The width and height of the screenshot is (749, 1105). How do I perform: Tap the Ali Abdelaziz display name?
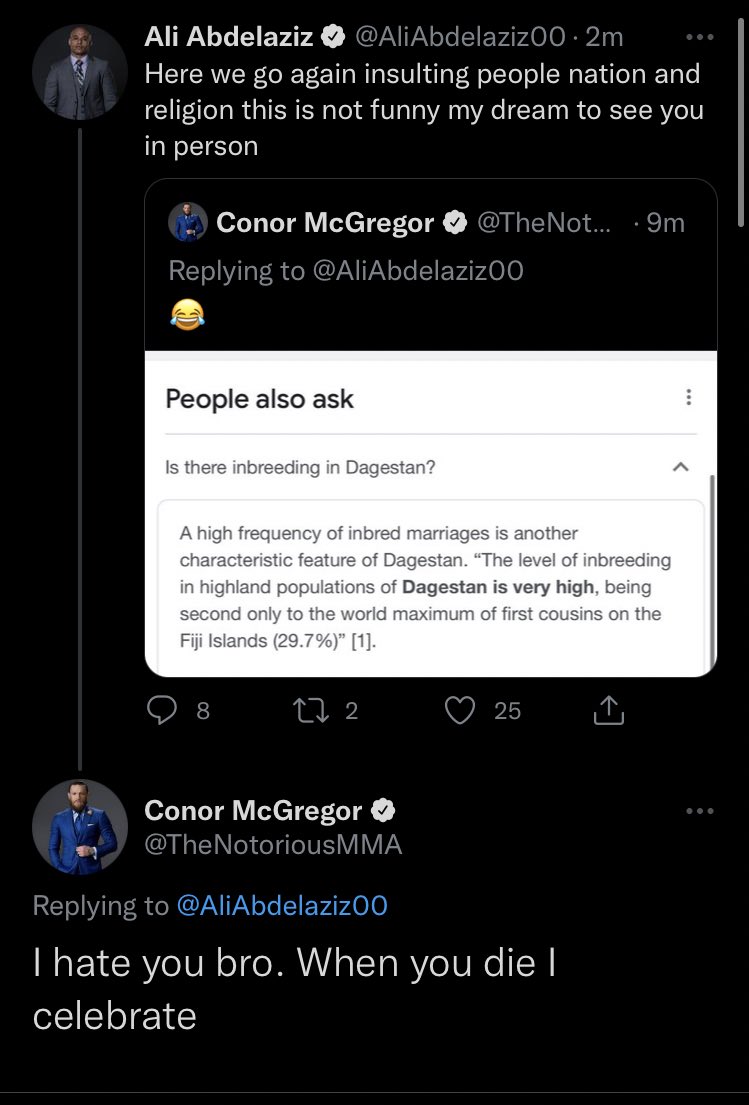pos(229,36)
